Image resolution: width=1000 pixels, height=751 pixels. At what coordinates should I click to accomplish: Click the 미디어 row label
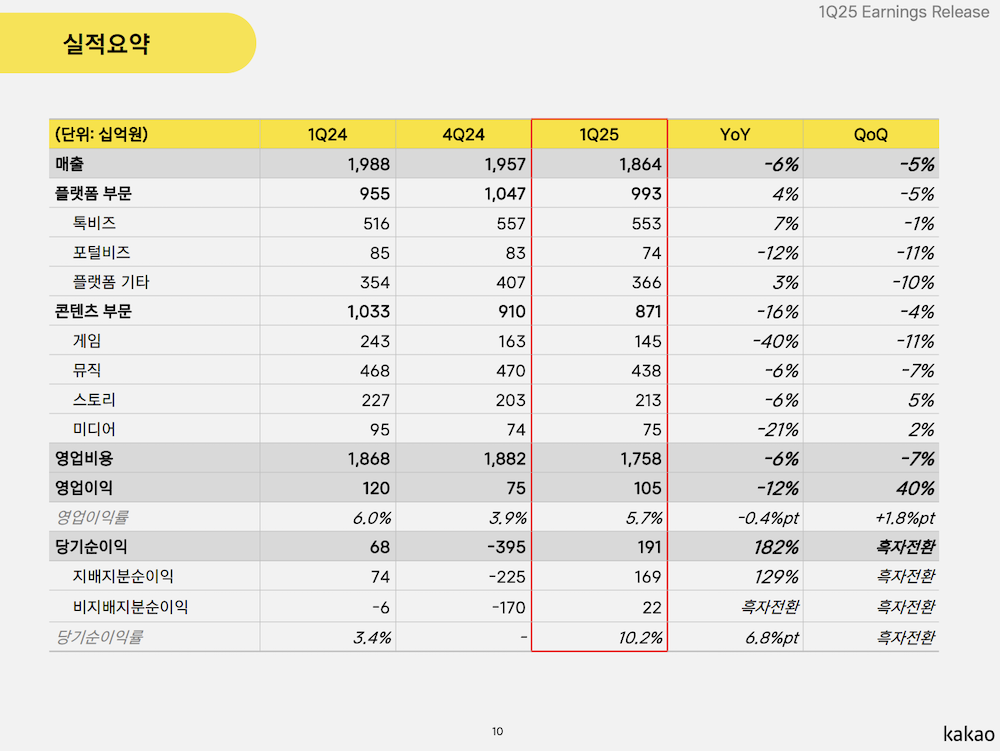pyautogui.click(x=94, y=429)
